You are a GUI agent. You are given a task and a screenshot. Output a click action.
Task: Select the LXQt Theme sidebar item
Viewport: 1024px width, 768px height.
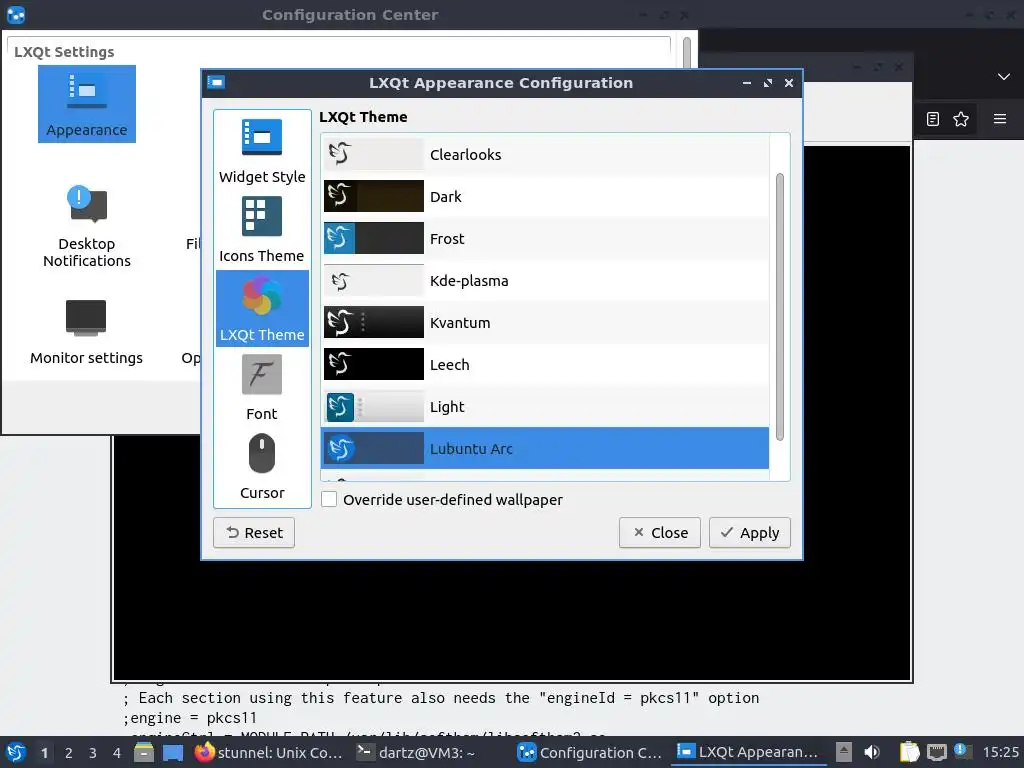[262, 308]
